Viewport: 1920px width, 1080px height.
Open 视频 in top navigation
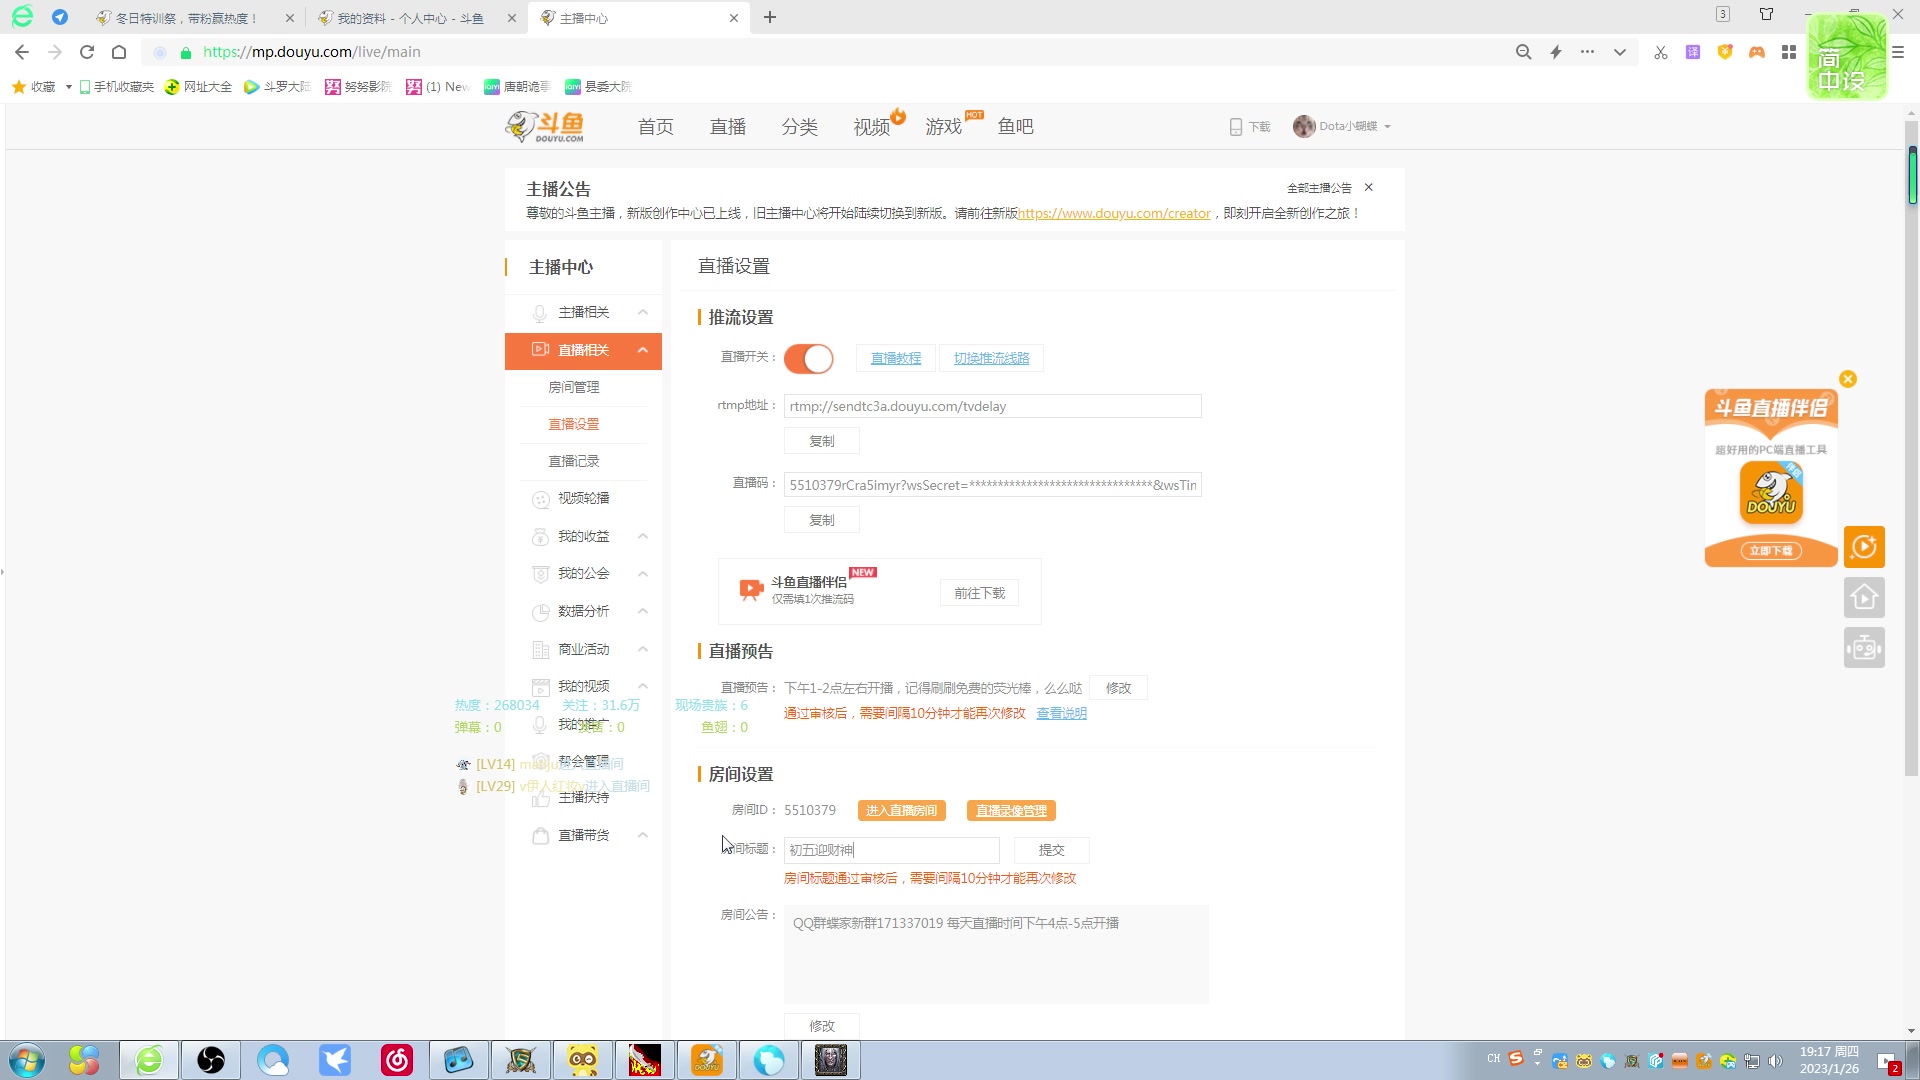872,127
